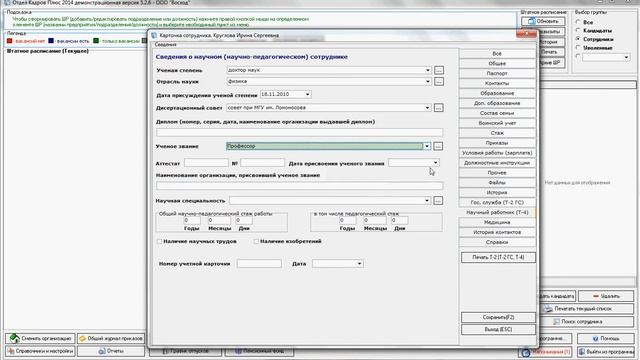Expand the Выбор группы empty dropdown
This screenshot has height=360, width=640.
tap(626, 58)
